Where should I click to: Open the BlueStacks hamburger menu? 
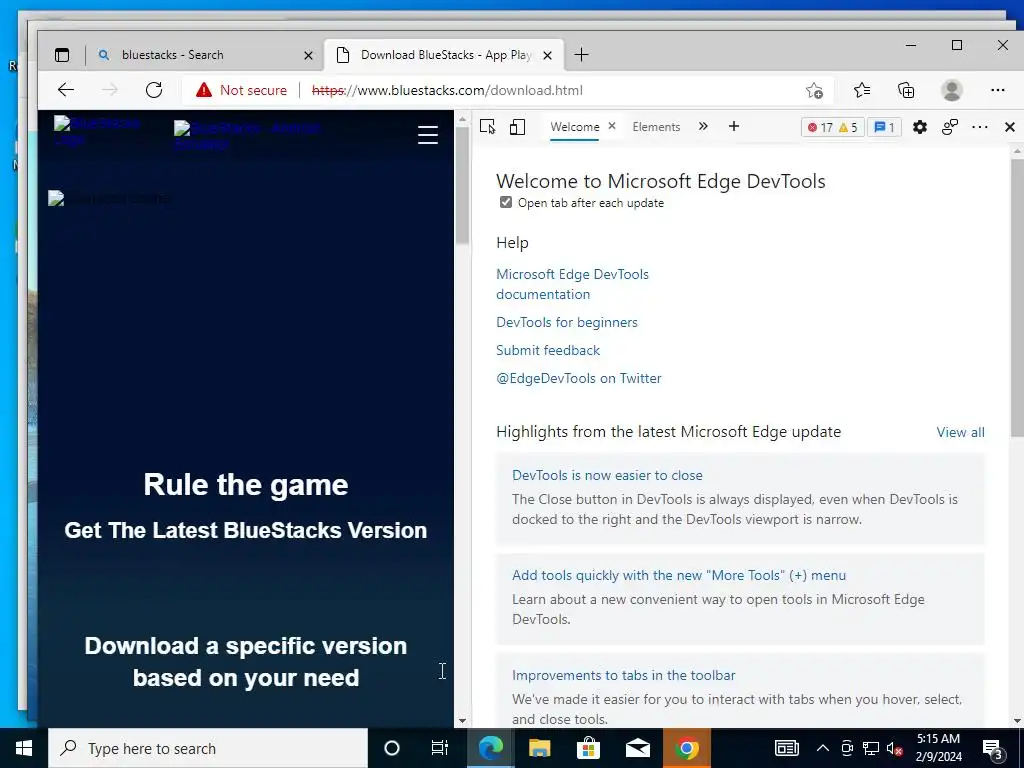coord(428,135)
